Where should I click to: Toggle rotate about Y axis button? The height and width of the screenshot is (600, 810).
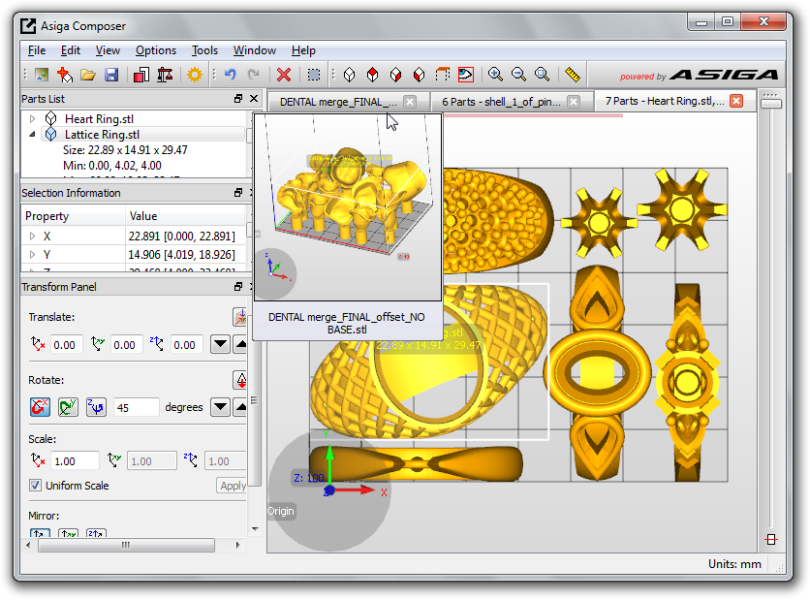[x=68, y=407]
